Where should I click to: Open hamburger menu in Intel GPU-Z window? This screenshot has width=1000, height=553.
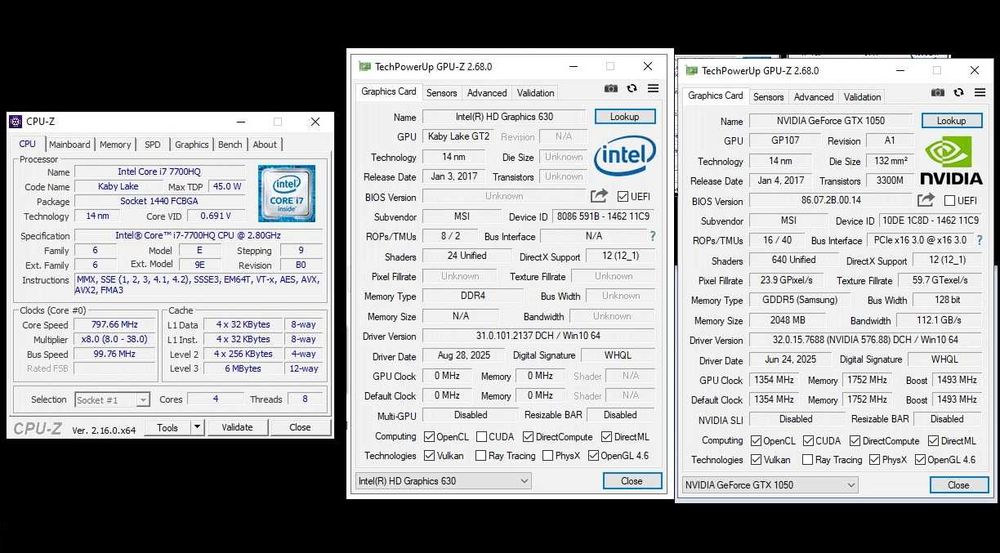[x=652, y=89]
